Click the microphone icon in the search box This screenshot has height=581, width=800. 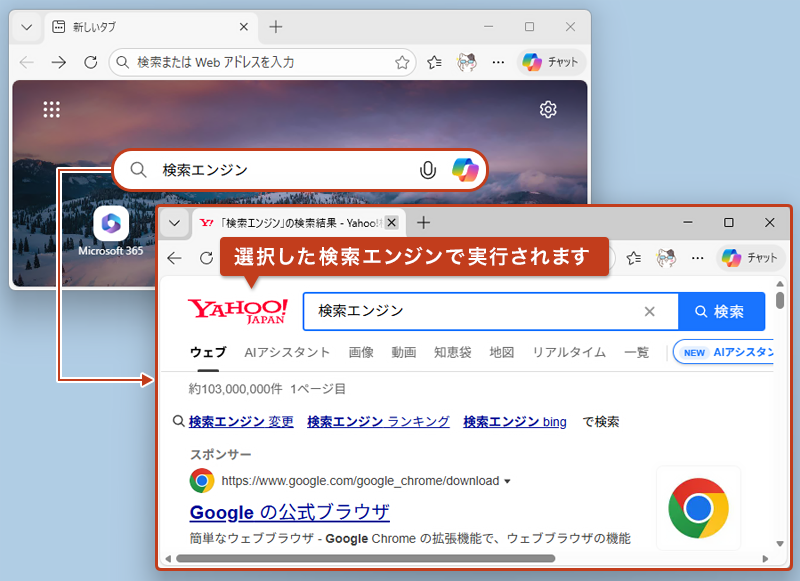[x=429, y=169]
